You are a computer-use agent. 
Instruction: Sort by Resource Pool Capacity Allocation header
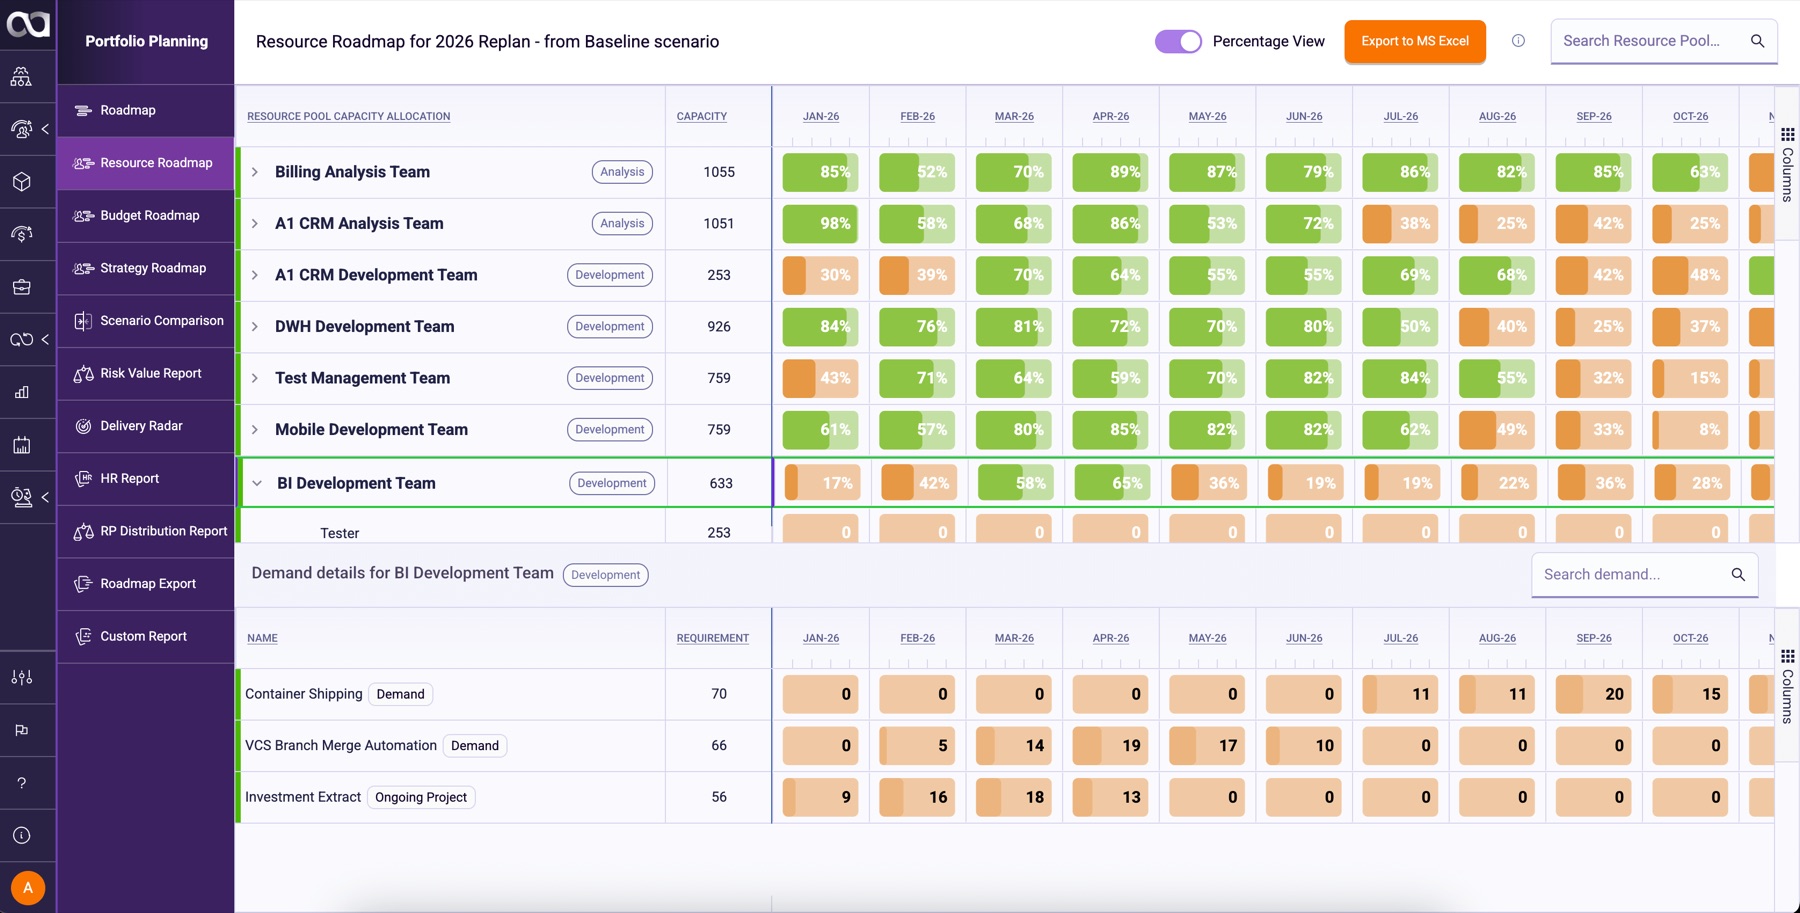coord(349,116)
